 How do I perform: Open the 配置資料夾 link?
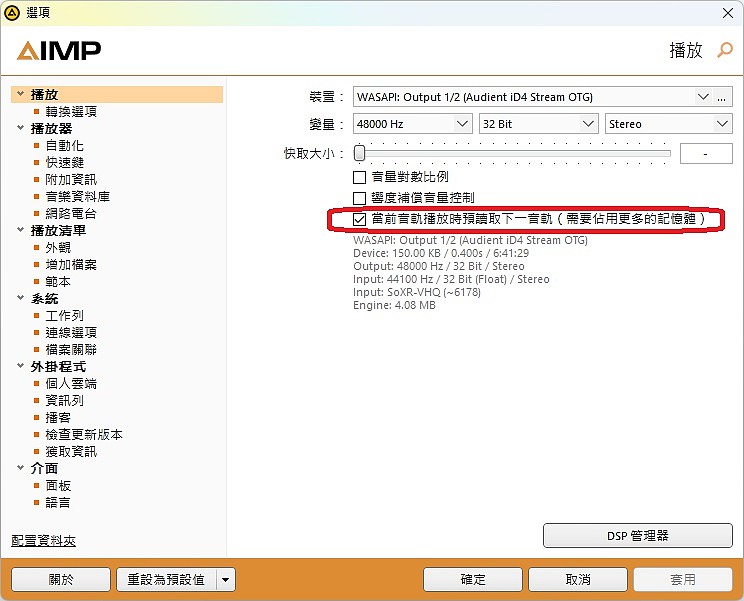(44, 541)
